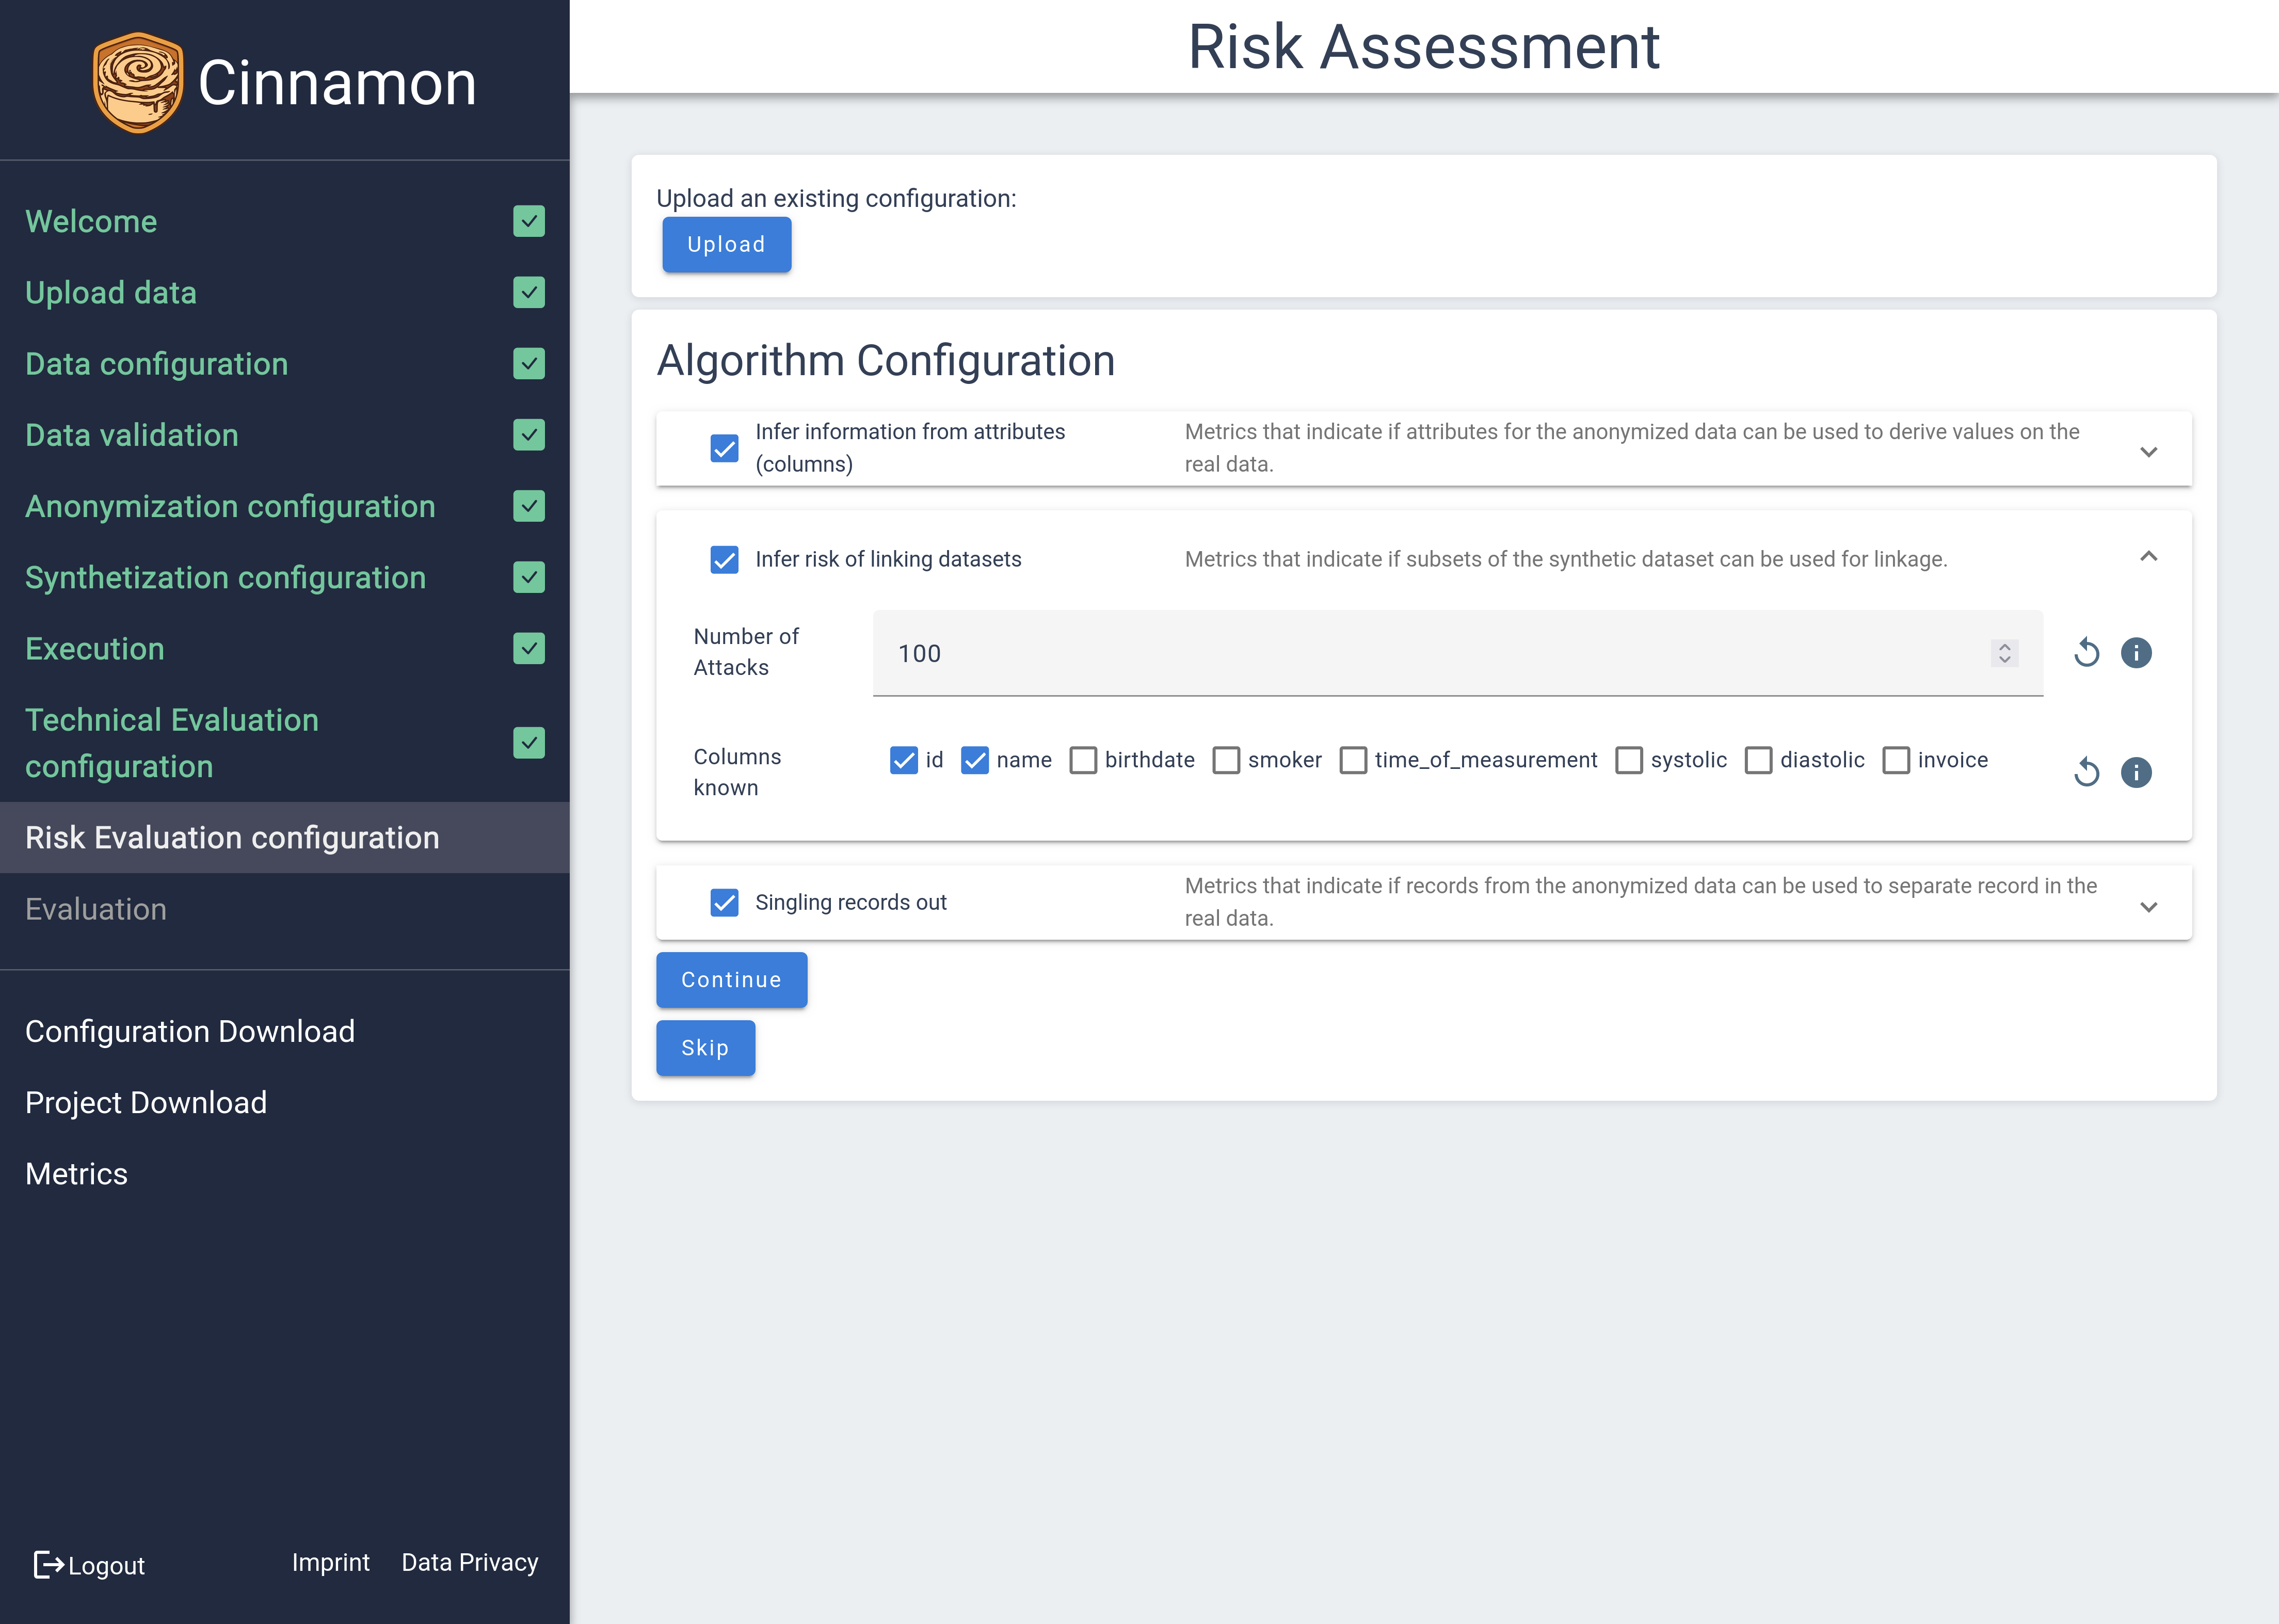This screenshot has height=1624, width=2279.
Task: Reset the Number of Attacks value
Action: point(2086,653)
